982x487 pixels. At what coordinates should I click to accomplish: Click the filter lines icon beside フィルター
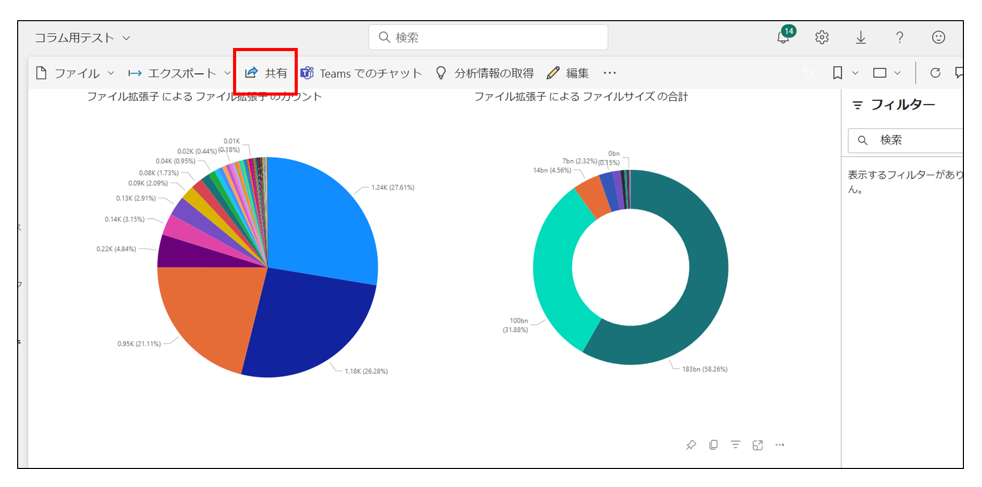[x=857, y=106]
